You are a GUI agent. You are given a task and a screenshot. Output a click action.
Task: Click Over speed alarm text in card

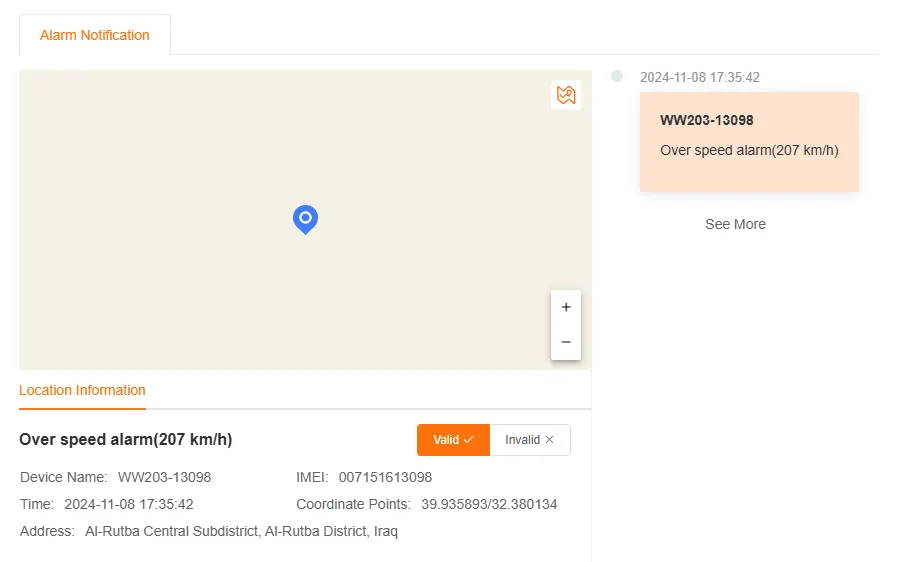pyautogui.click(x=749, y=151)
